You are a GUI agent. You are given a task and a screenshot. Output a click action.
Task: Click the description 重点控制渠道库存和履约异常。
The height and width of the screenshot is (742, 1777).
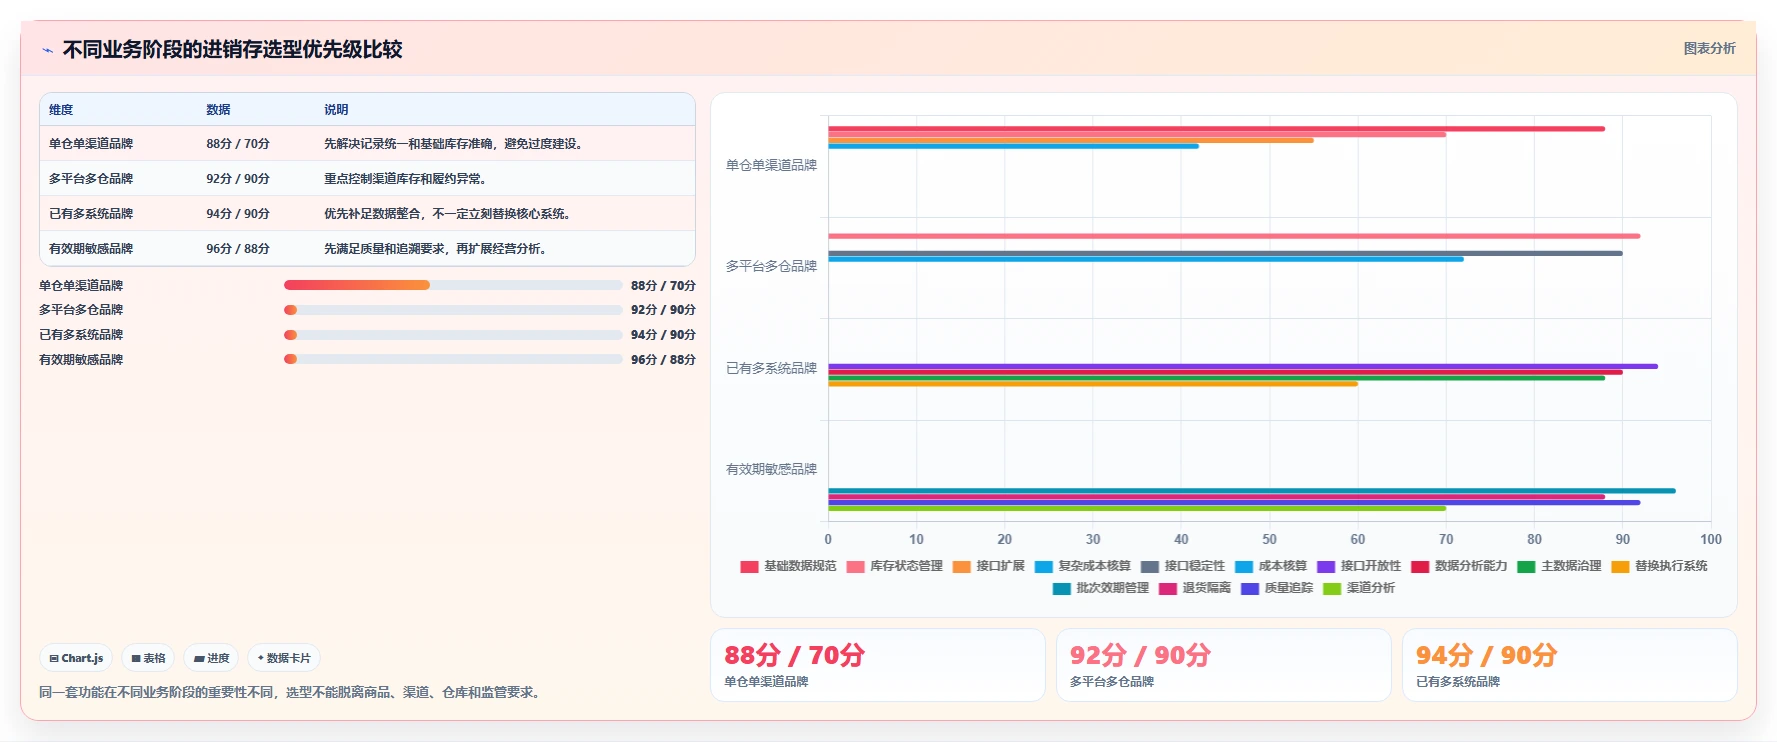pyautogui.click(x=407, y=179)
